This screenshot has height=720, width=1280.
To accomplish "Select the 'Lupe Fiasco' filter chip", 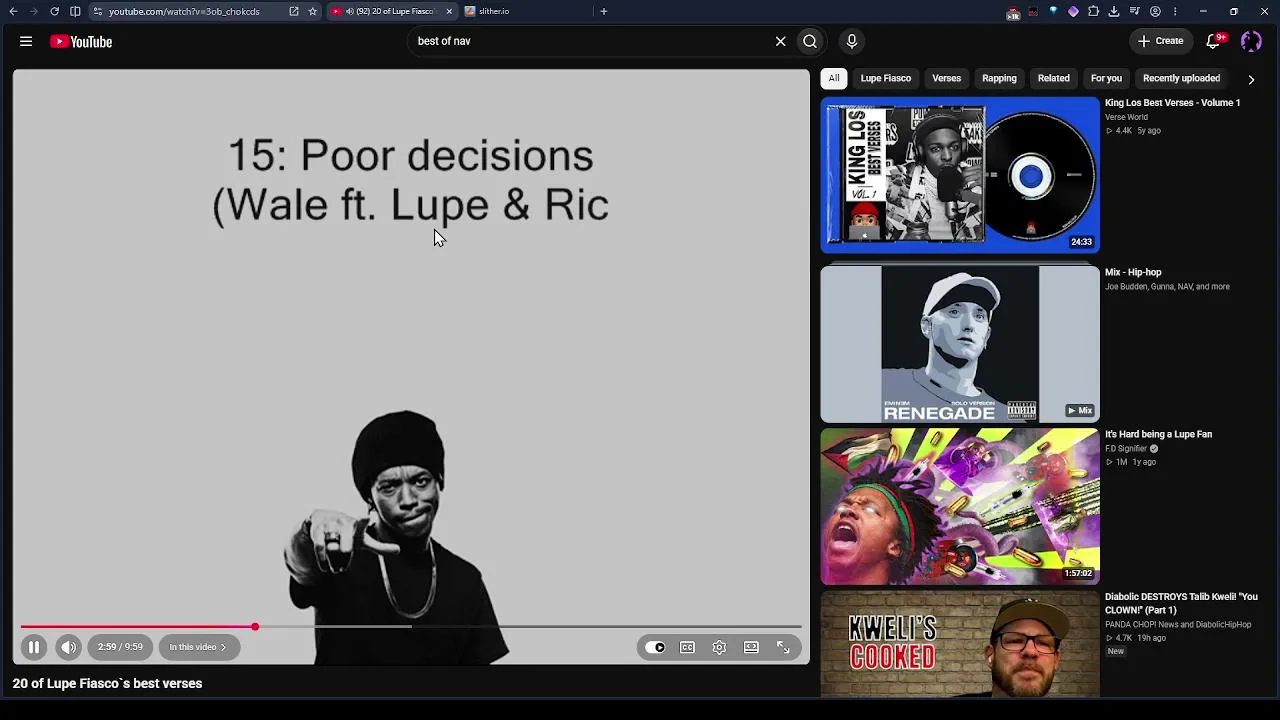I will point(886,78).
